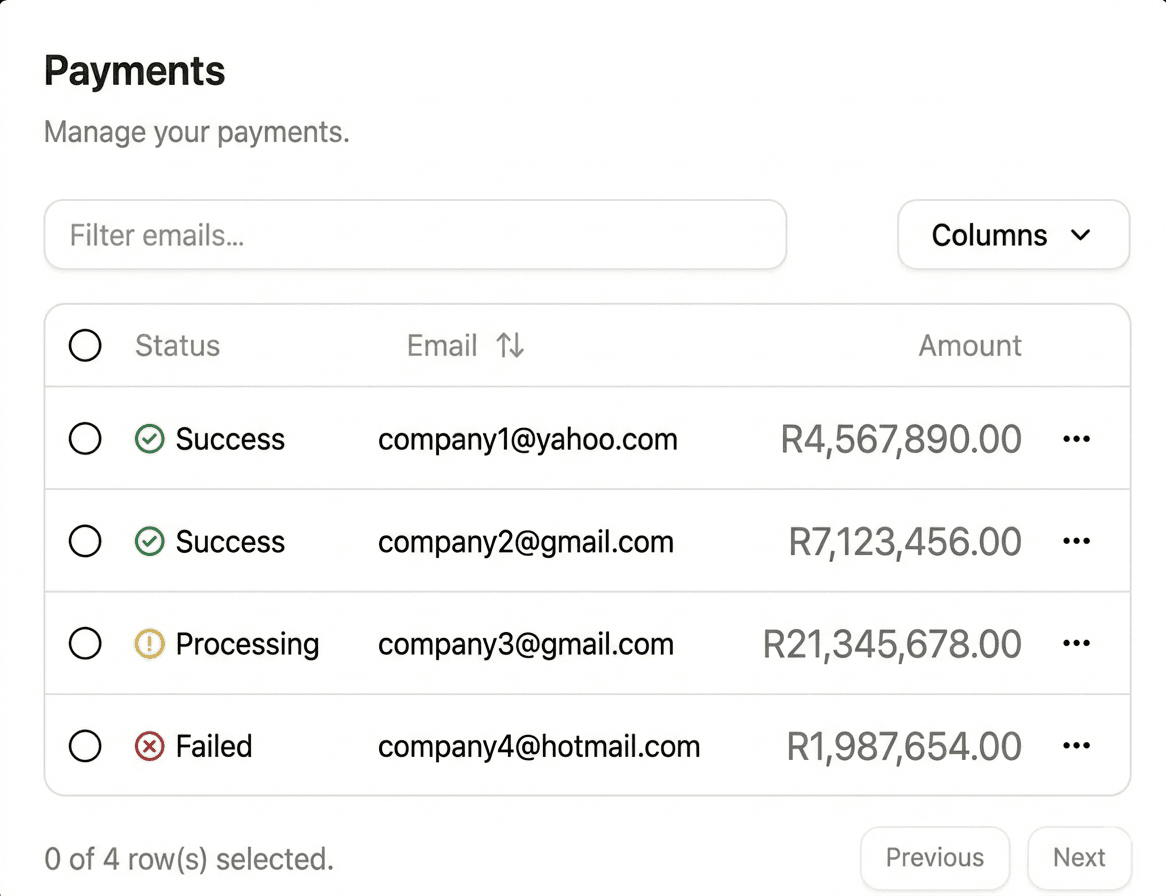This screenshot has height=896, width=1166.
Task: Expand the chevron on the Columns button
Action: point(1081,235)
